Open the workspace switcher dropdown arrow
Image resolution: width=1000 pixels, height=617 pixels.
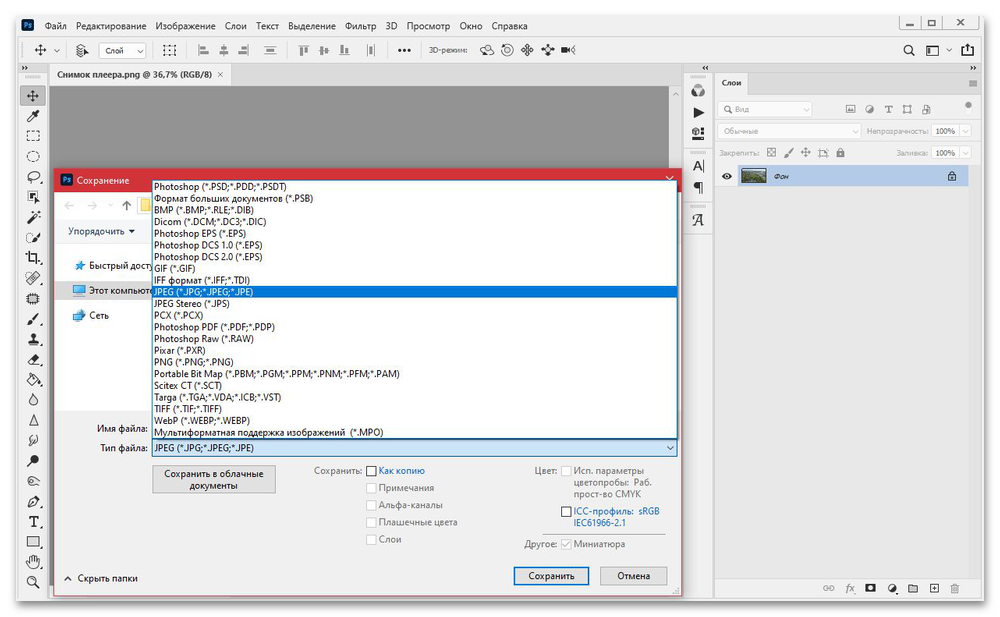pos(949,50)
